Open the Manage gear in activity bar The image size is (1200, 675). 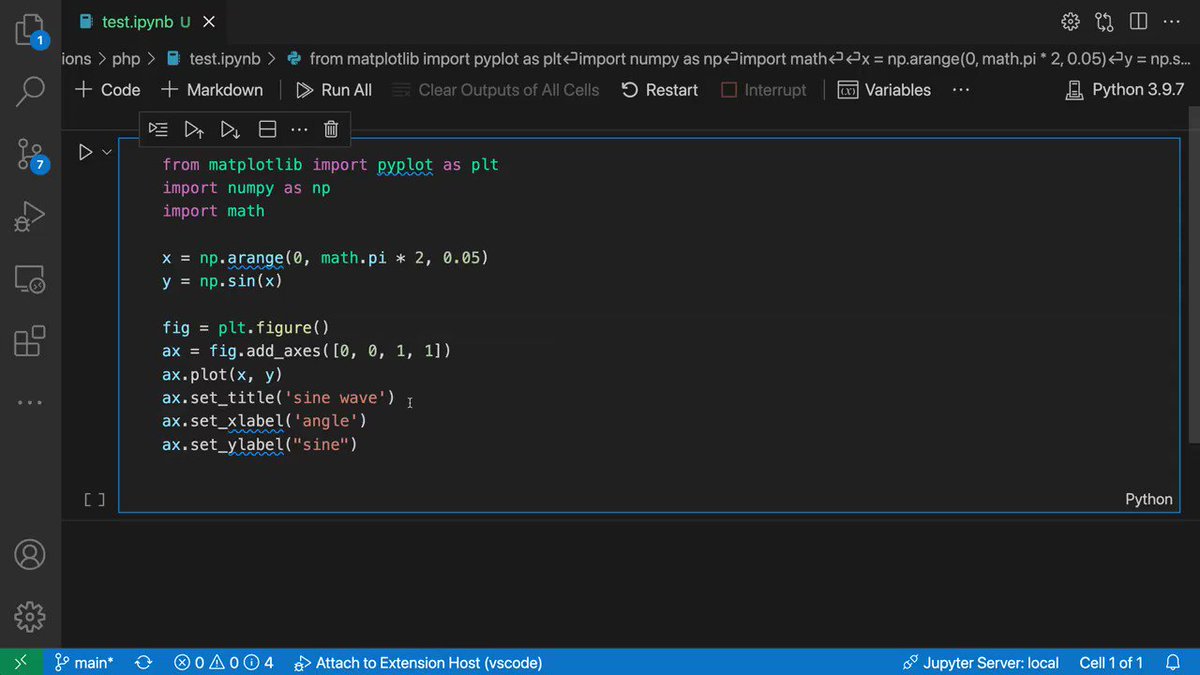click(x=30, y=615)
